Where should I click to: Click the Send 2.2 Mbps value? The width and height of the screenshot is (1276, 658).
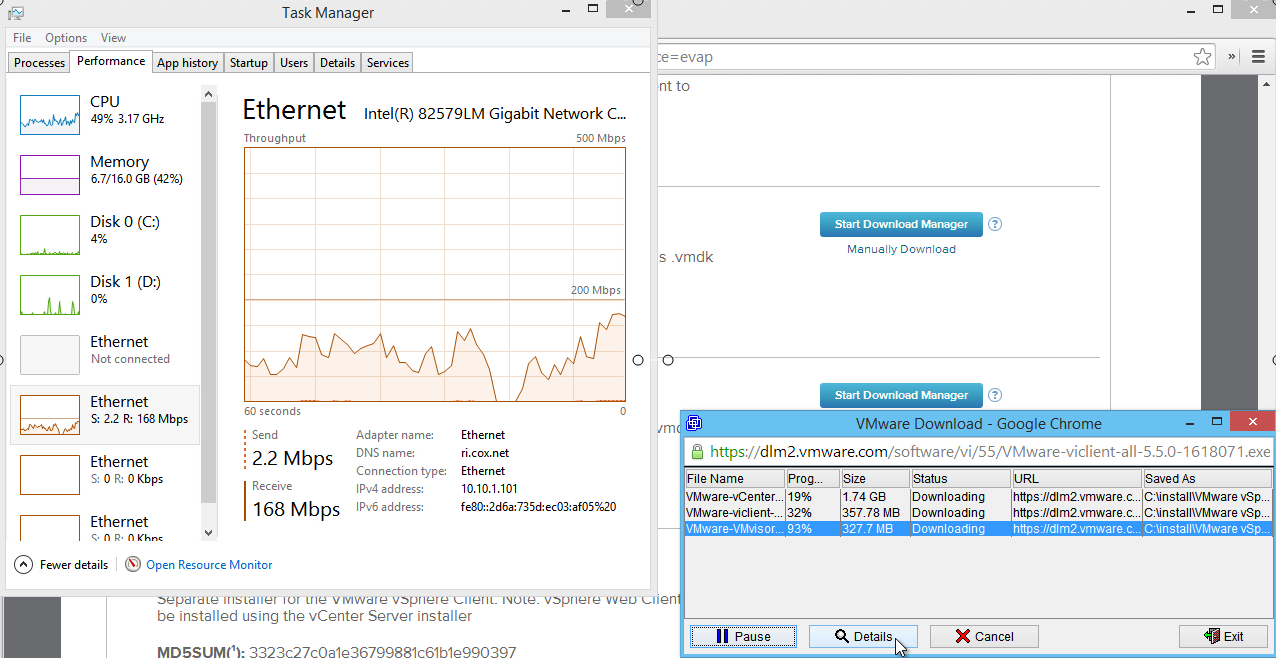point(293,459)
